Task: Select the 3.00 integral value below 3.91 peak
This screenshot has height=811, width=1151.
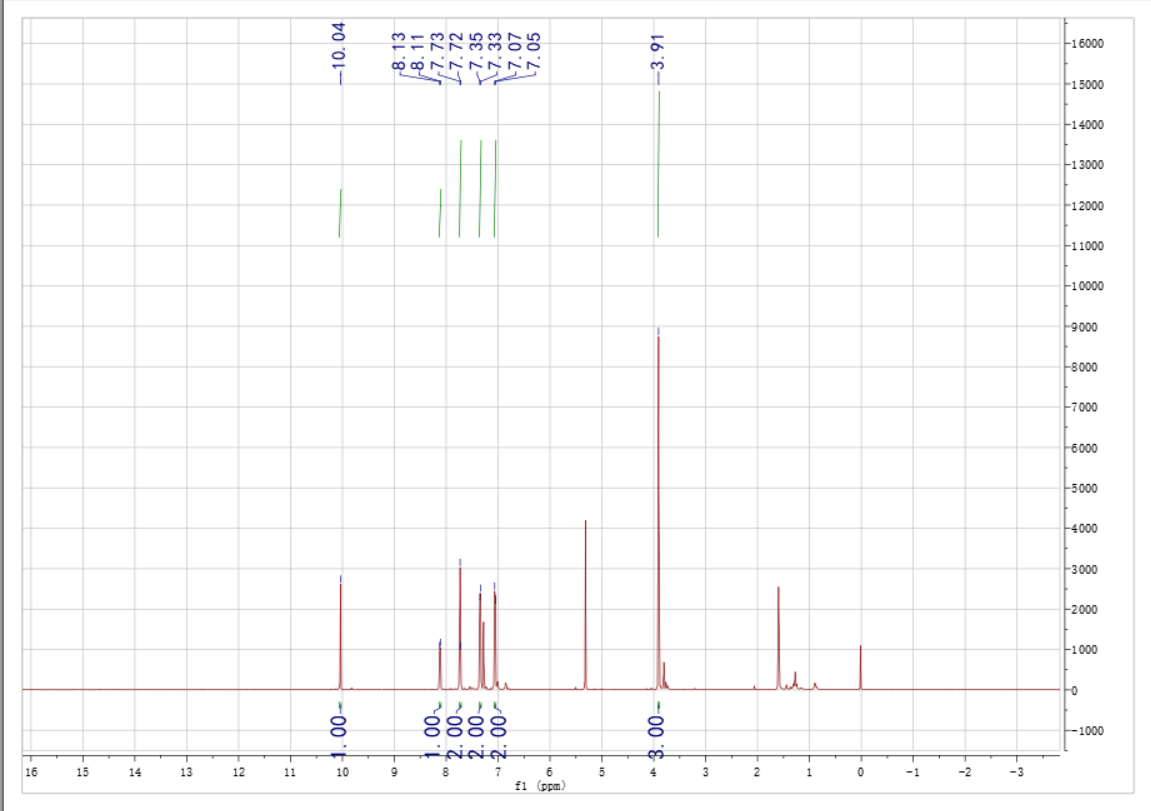Action: point(656,736)
